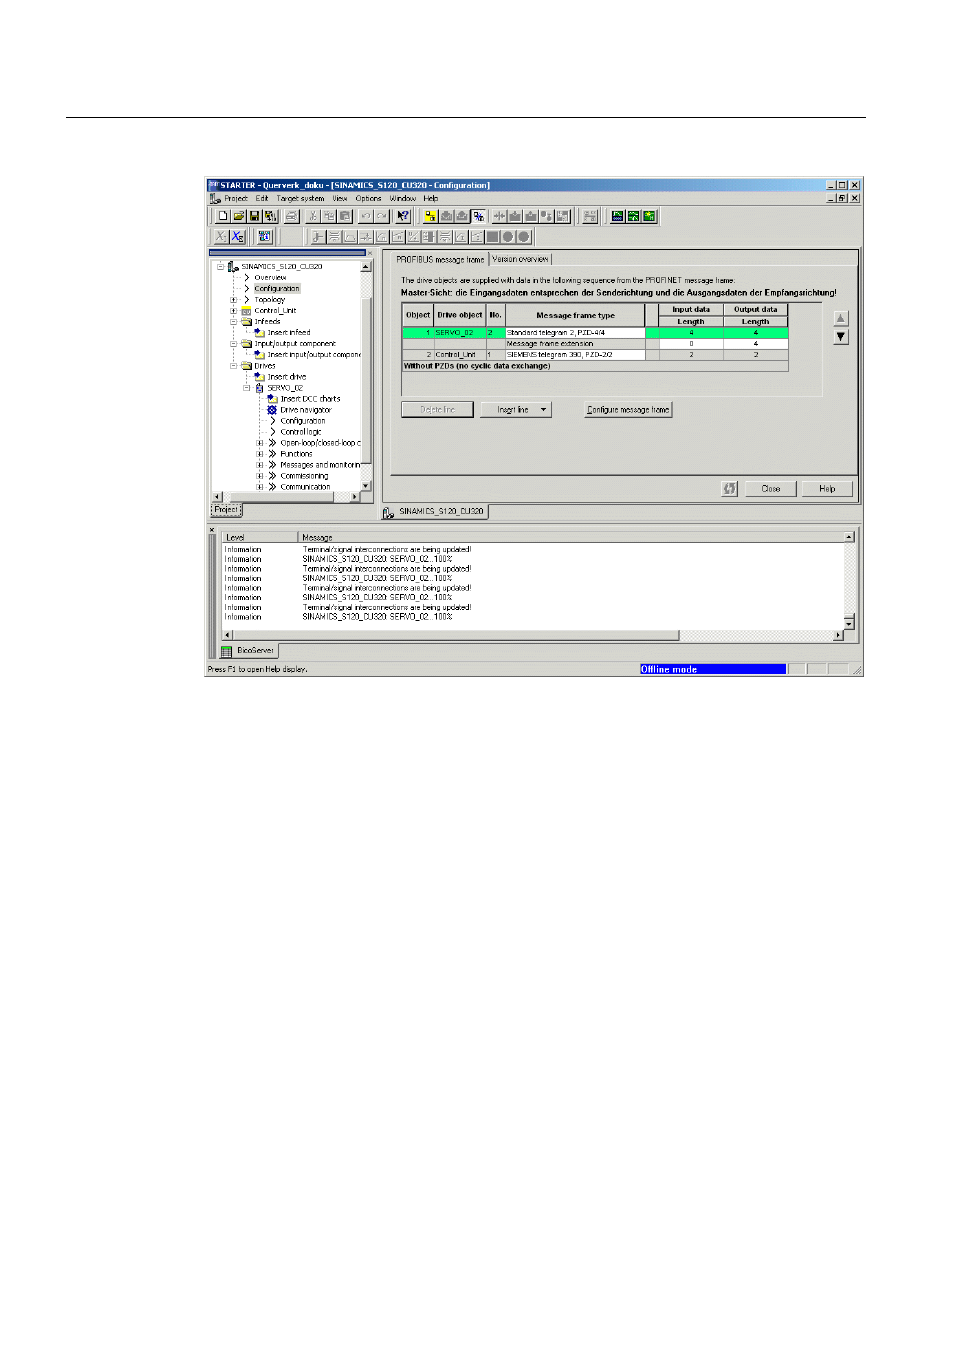Click the New project toolbar icon
Image resolution: width=954 pixels, height=1350 pixels.
[x=224, y=216]
